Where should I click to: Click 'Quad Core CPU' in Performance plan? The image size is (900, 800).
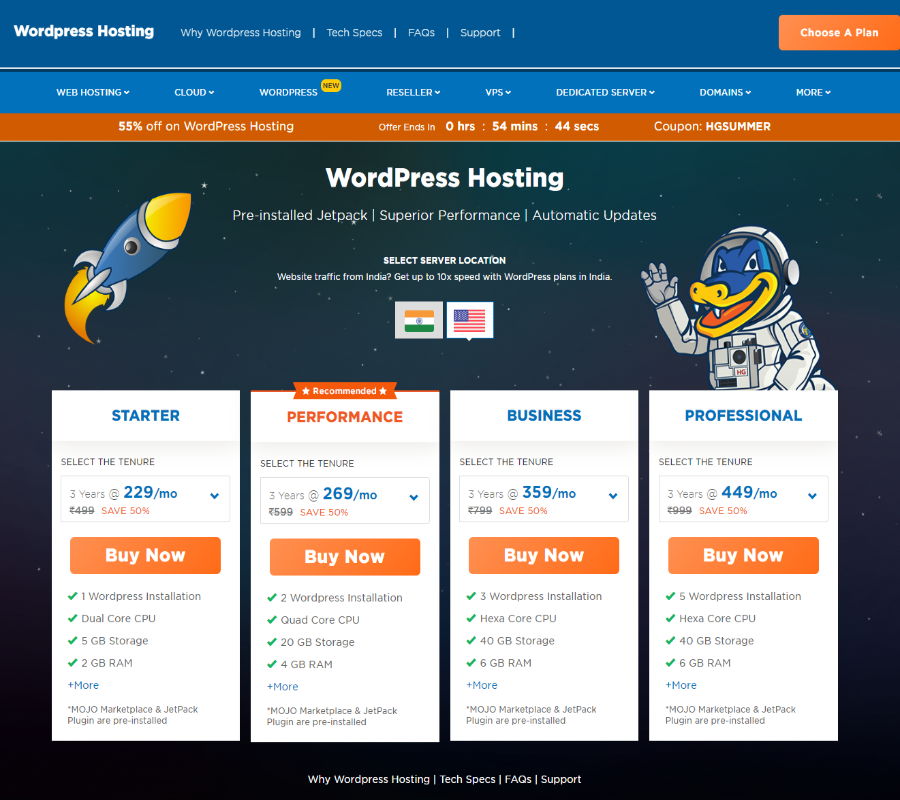pyautogui.click(x=320, y=620)
